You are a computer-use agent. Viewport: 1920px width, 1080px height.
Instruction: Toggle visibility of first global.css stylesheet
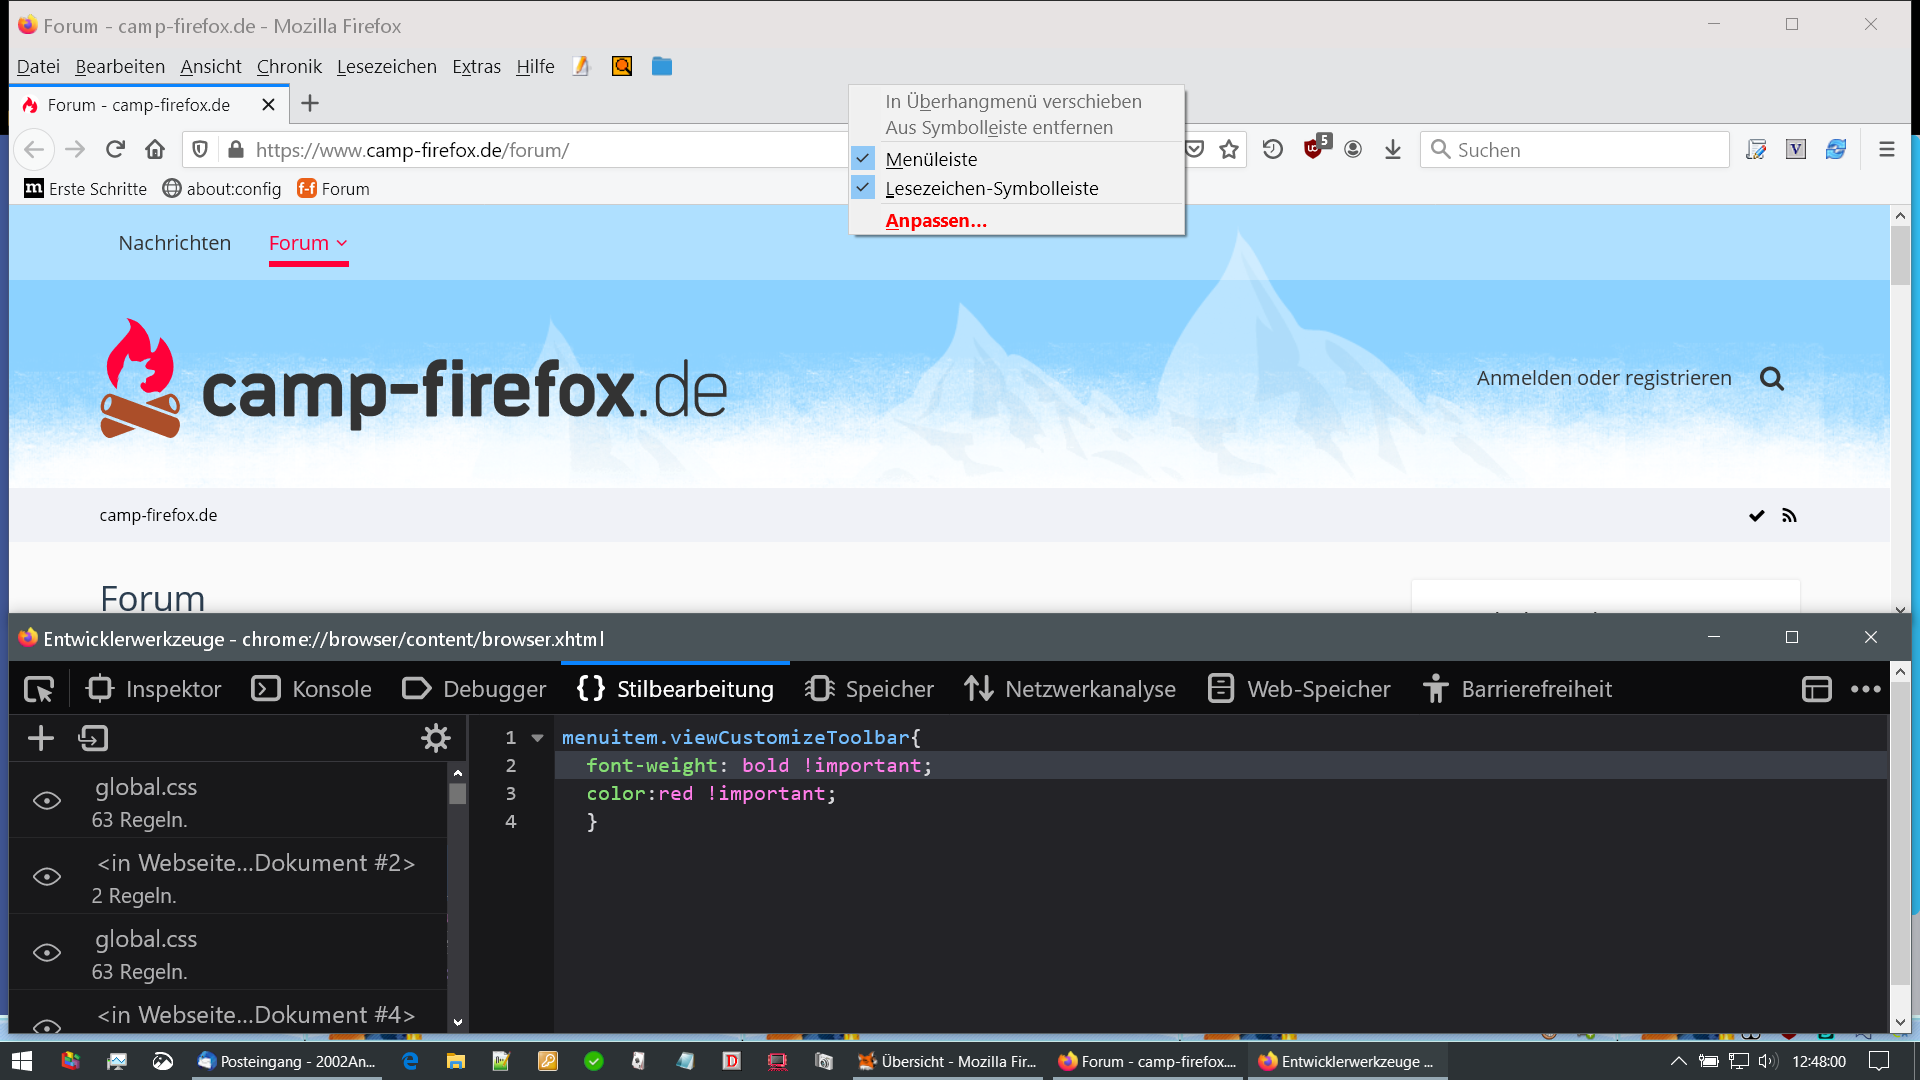47,801
